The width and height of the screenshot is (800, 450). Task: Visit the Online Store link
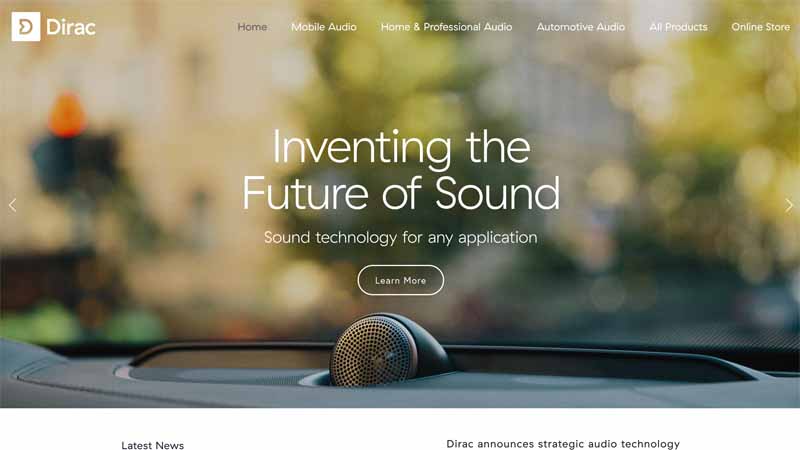pyautogui.click(x=761, y=27)
